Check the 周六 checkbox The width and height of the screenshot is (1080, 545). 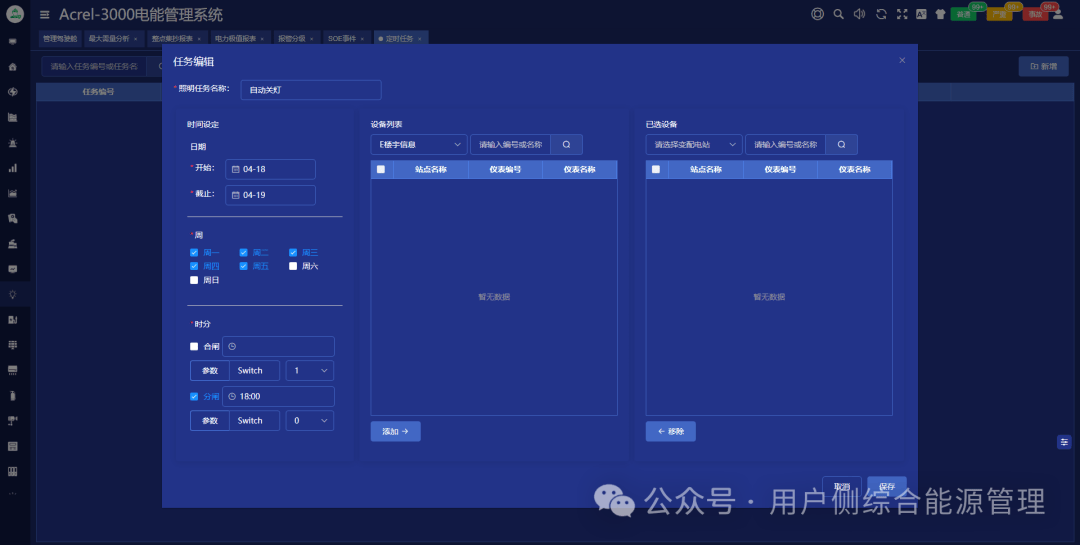click(x=293, y=266)
